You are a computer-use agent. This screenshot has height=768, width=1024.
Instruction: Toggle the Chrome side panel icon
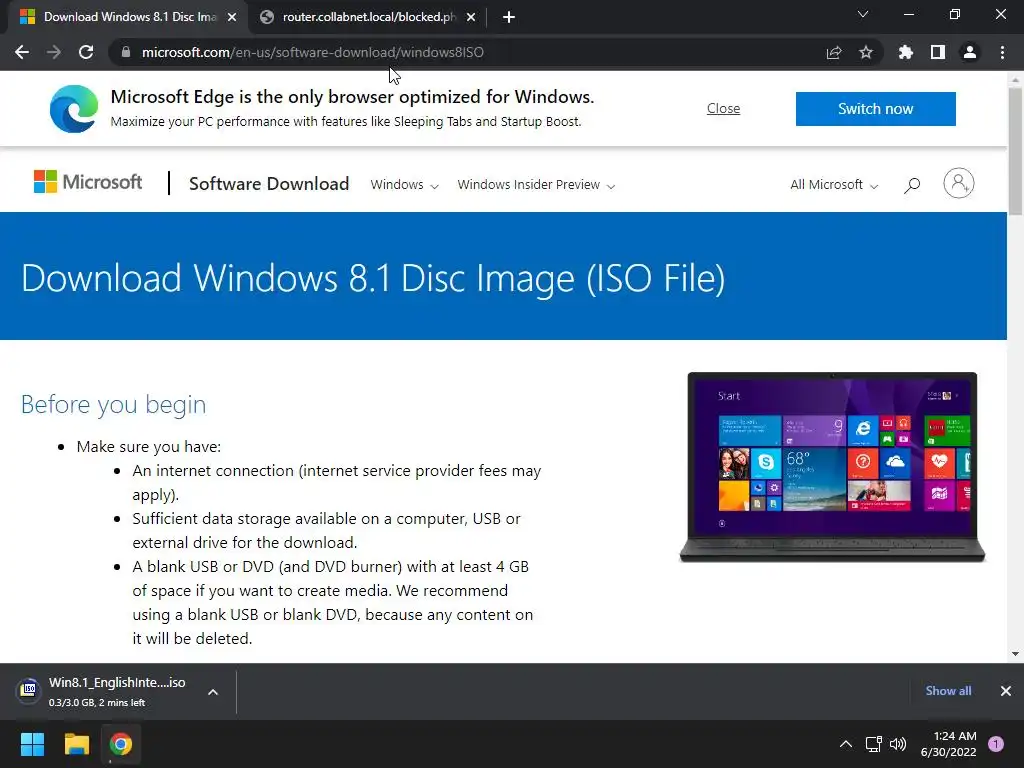click(x=938, y=52)
